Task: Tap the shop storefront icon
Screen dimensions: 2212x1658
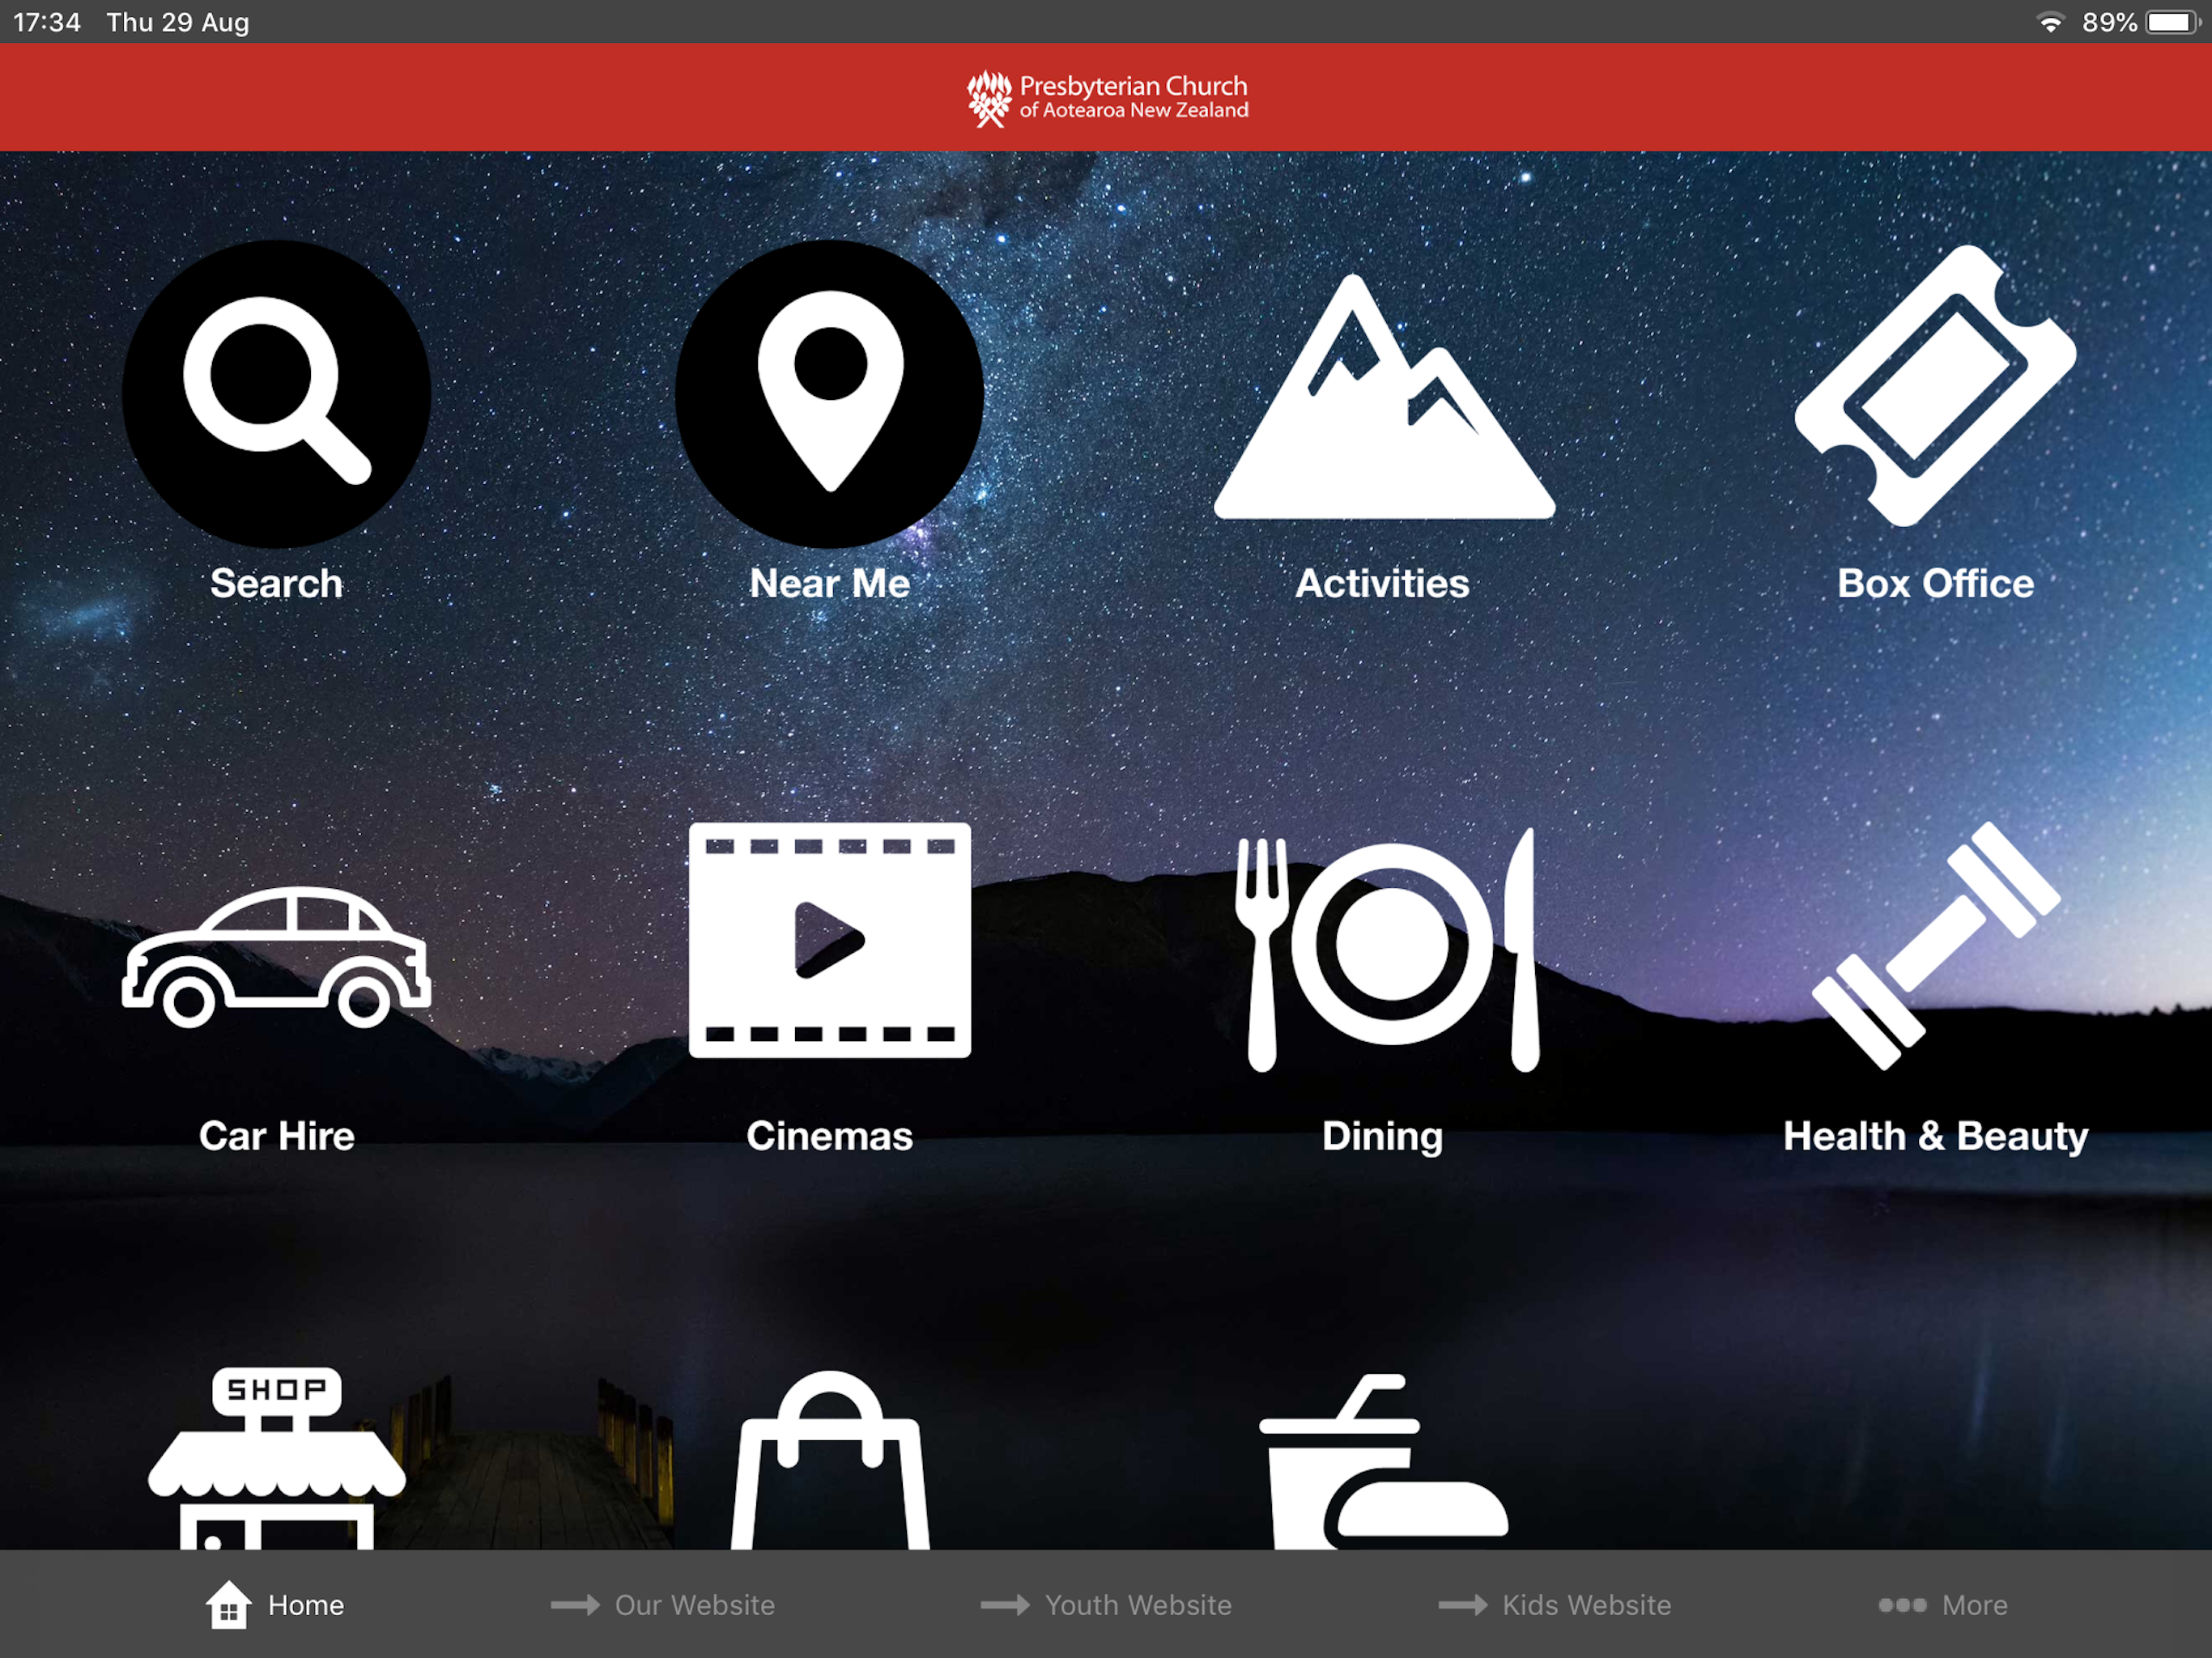Action: coord(277,1458)
